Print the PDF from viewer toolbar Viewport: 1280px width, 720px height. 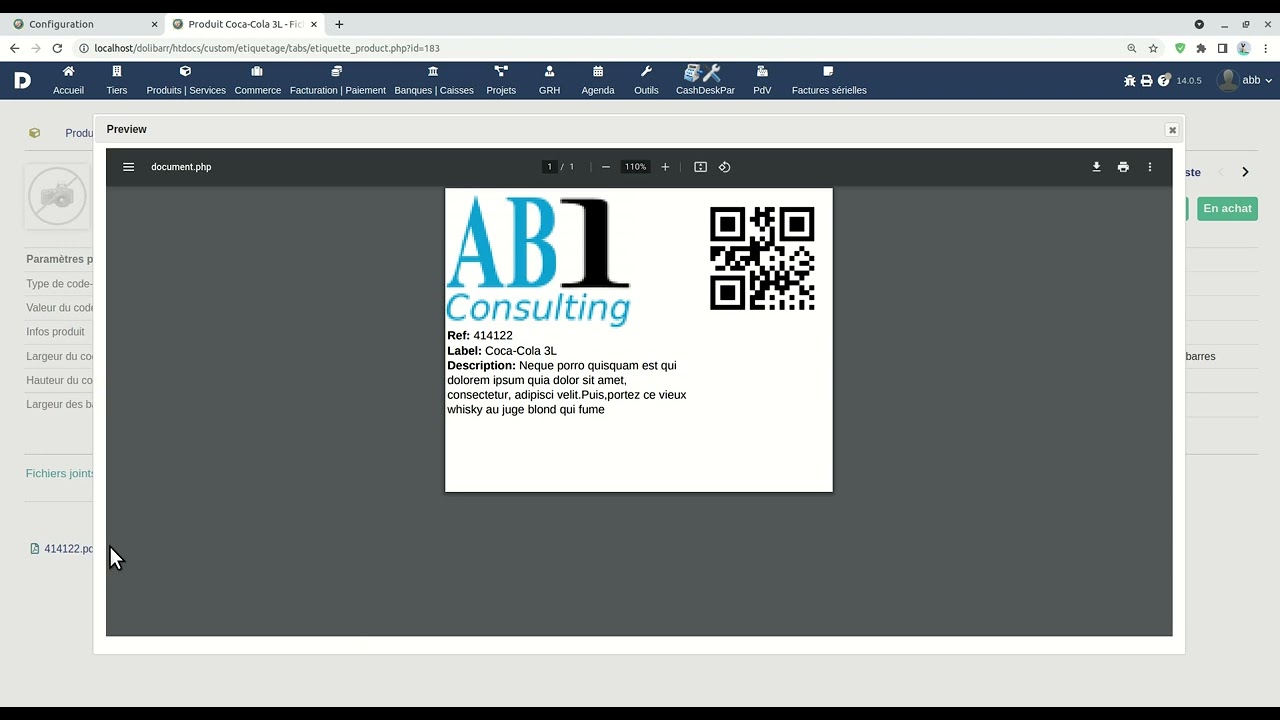1123,167
